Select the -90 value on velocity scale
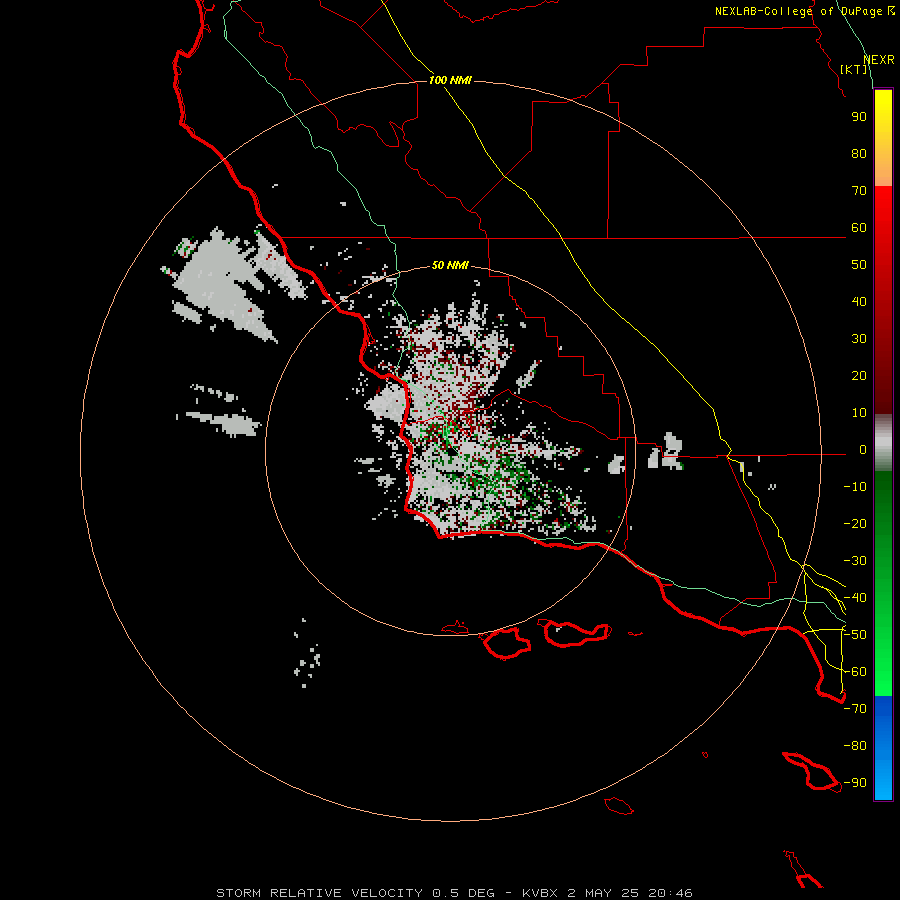The height and width of the screenshot is (900, 900). pos(855,783)
